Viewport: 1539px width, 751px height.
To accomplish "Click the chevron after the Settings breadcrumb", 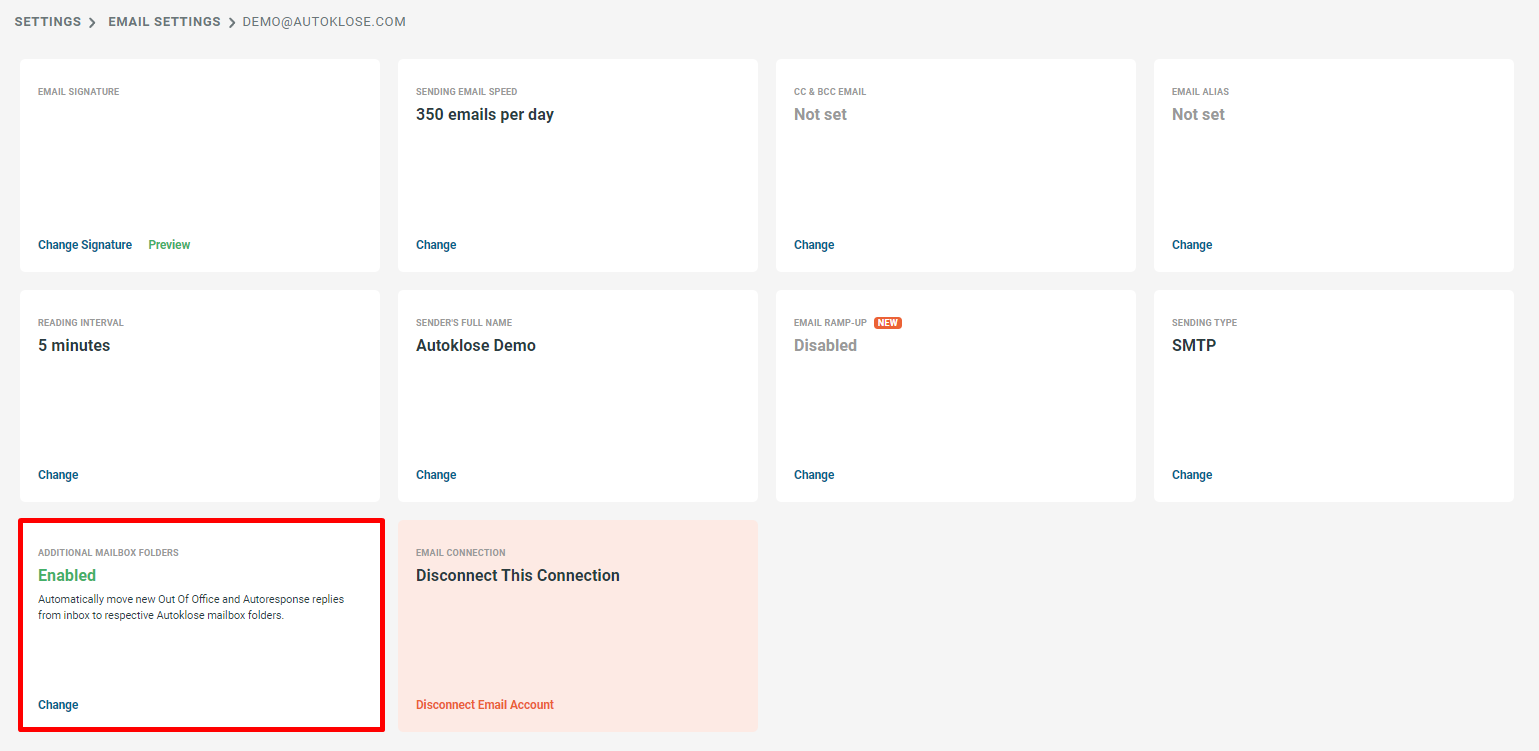I will [92, 22].
